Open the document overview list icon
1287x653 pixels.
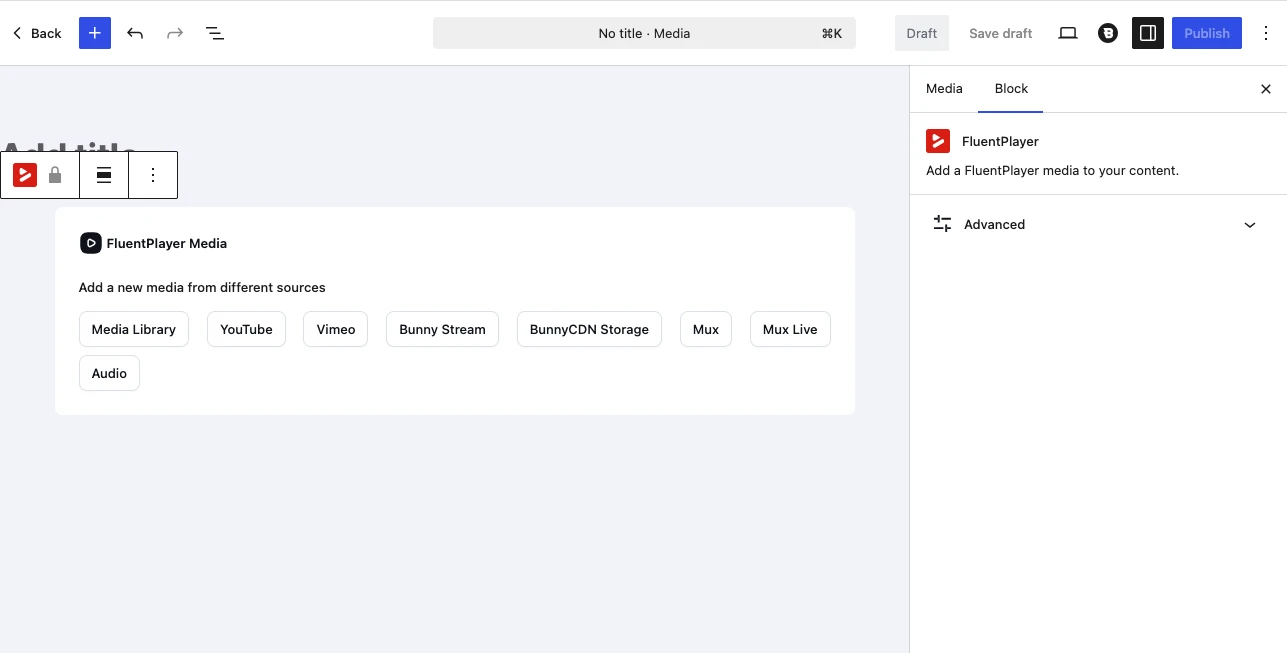(x=215, y=33)
